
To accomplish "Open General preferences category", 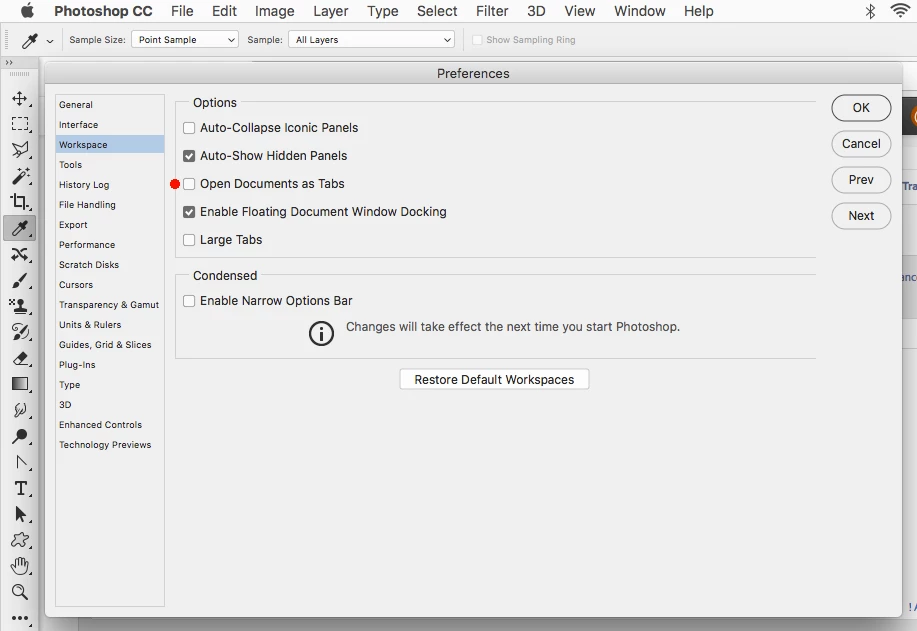I will (x=110, y=105).
